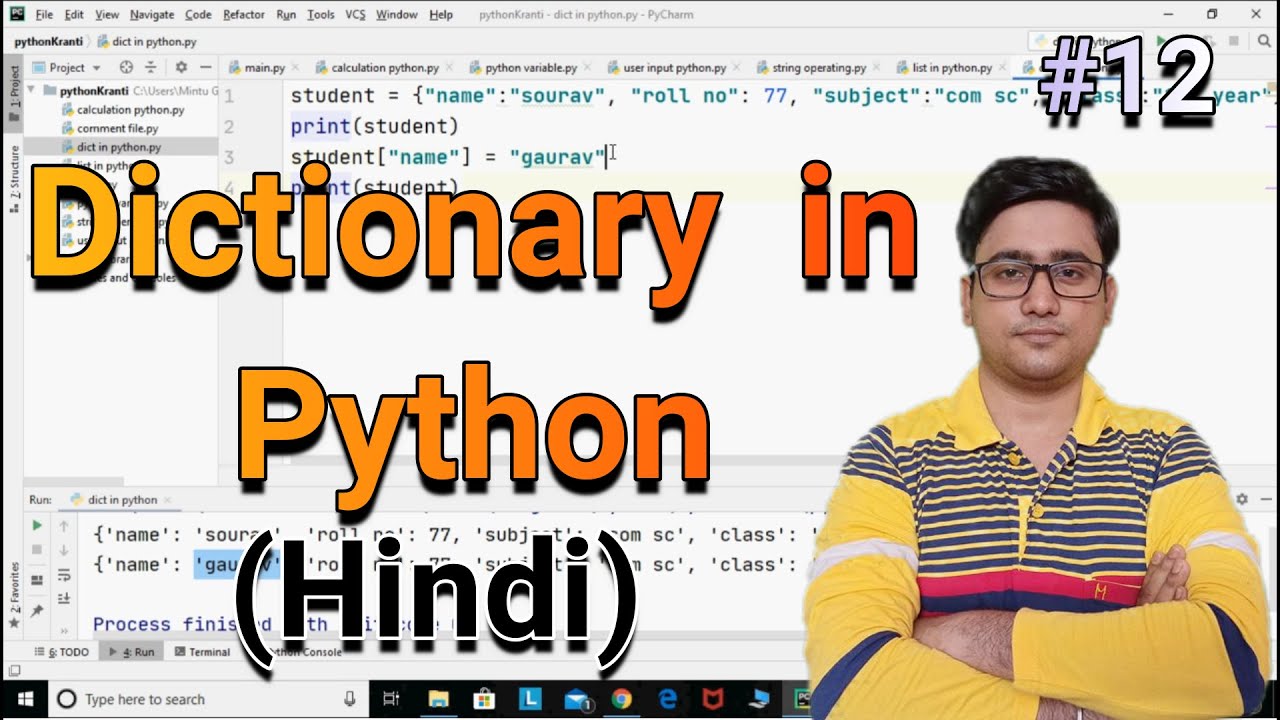Image resolution: width=1280 pixels, height=720 pixels.
Task: Open the Help menu
Action: click(441, 15)
